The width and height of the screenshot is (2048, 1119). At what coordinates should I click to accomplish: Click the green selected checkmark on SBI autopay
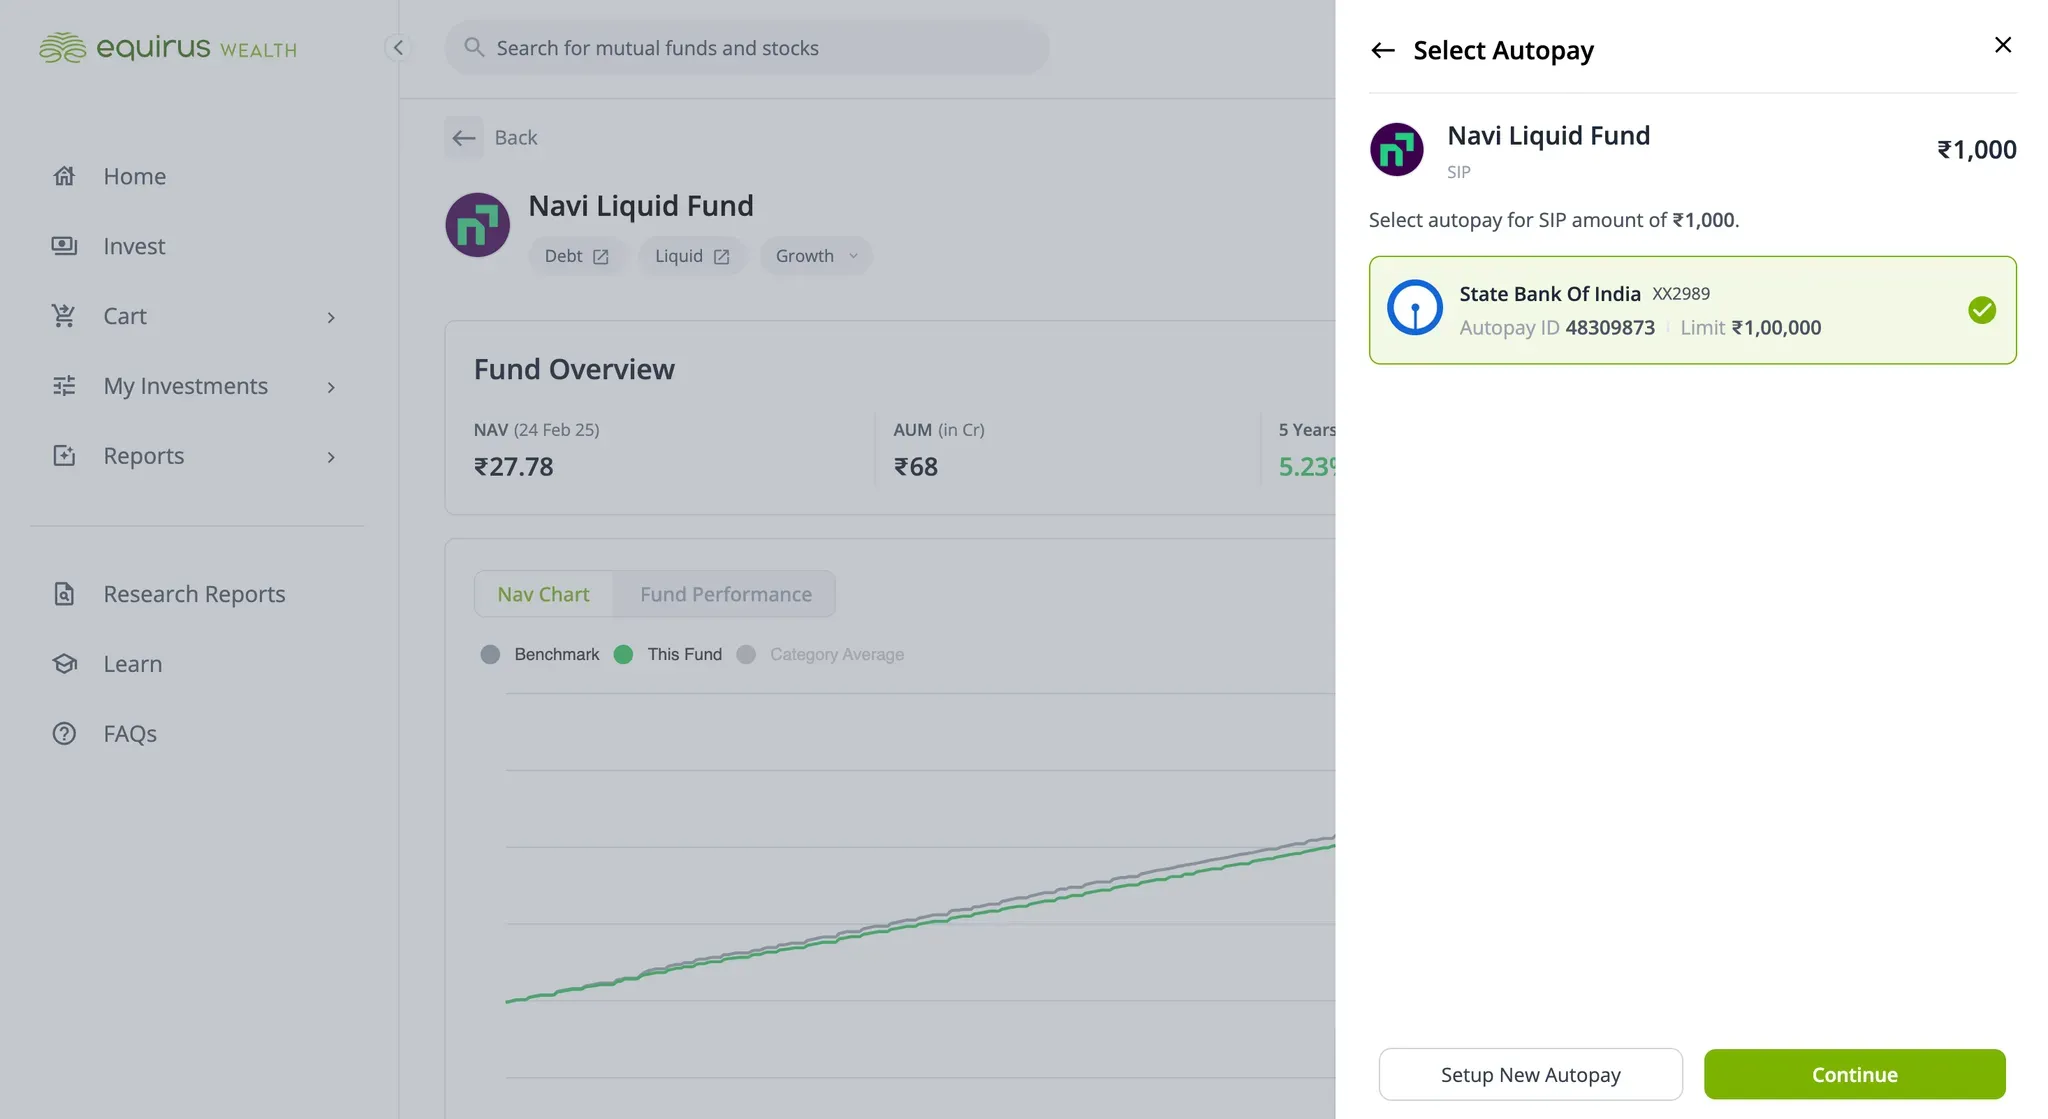tap(1981, 310)
